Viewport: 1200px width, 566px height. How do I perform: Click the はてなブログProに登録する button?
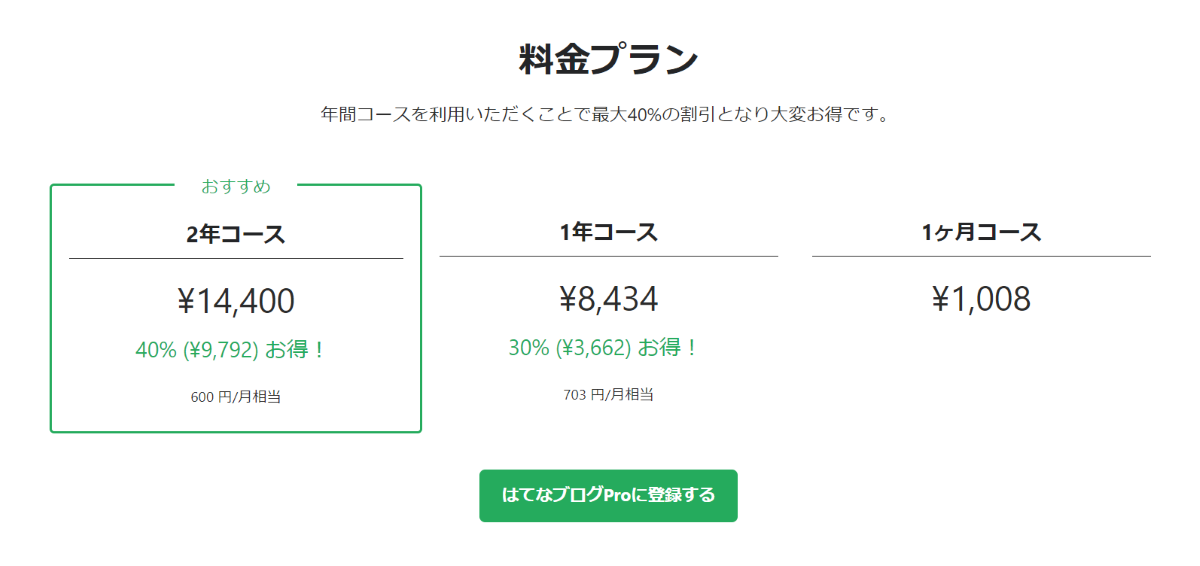[608, 496]
